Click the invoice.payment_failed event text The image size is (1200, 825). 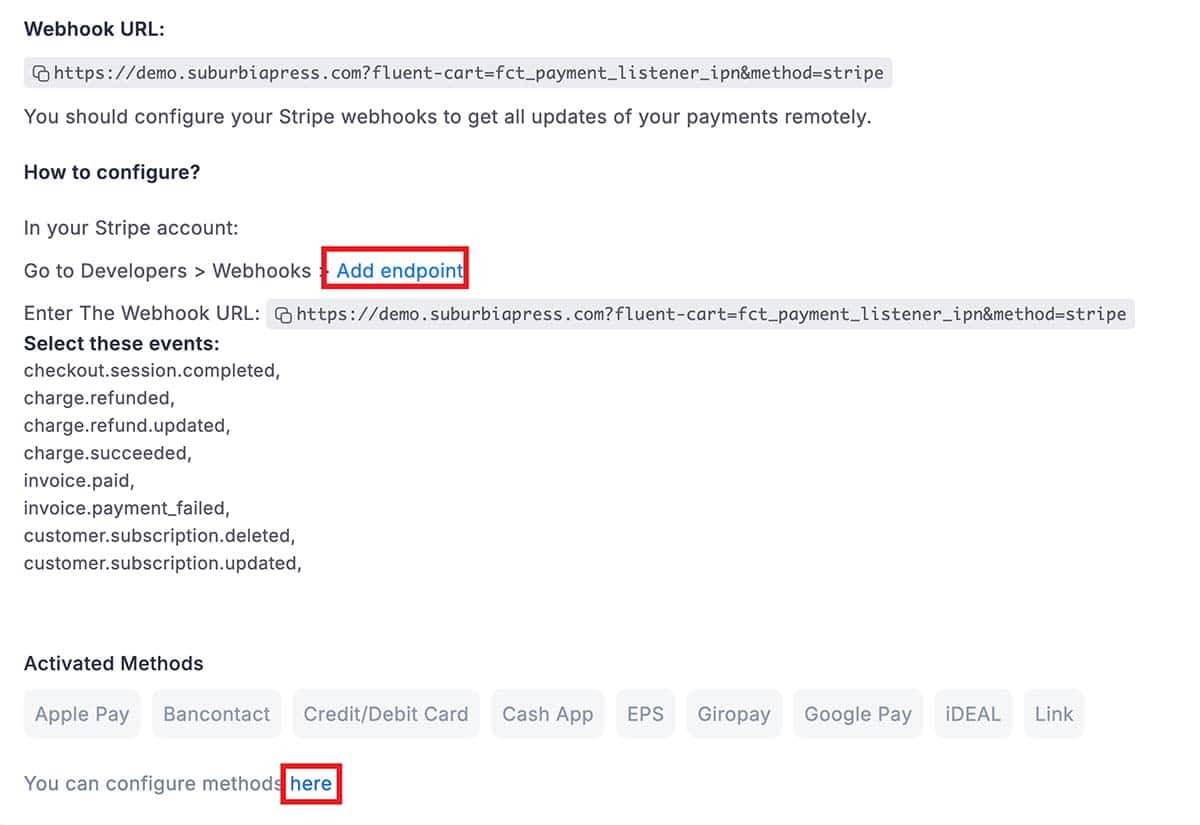tap(127, 508)
